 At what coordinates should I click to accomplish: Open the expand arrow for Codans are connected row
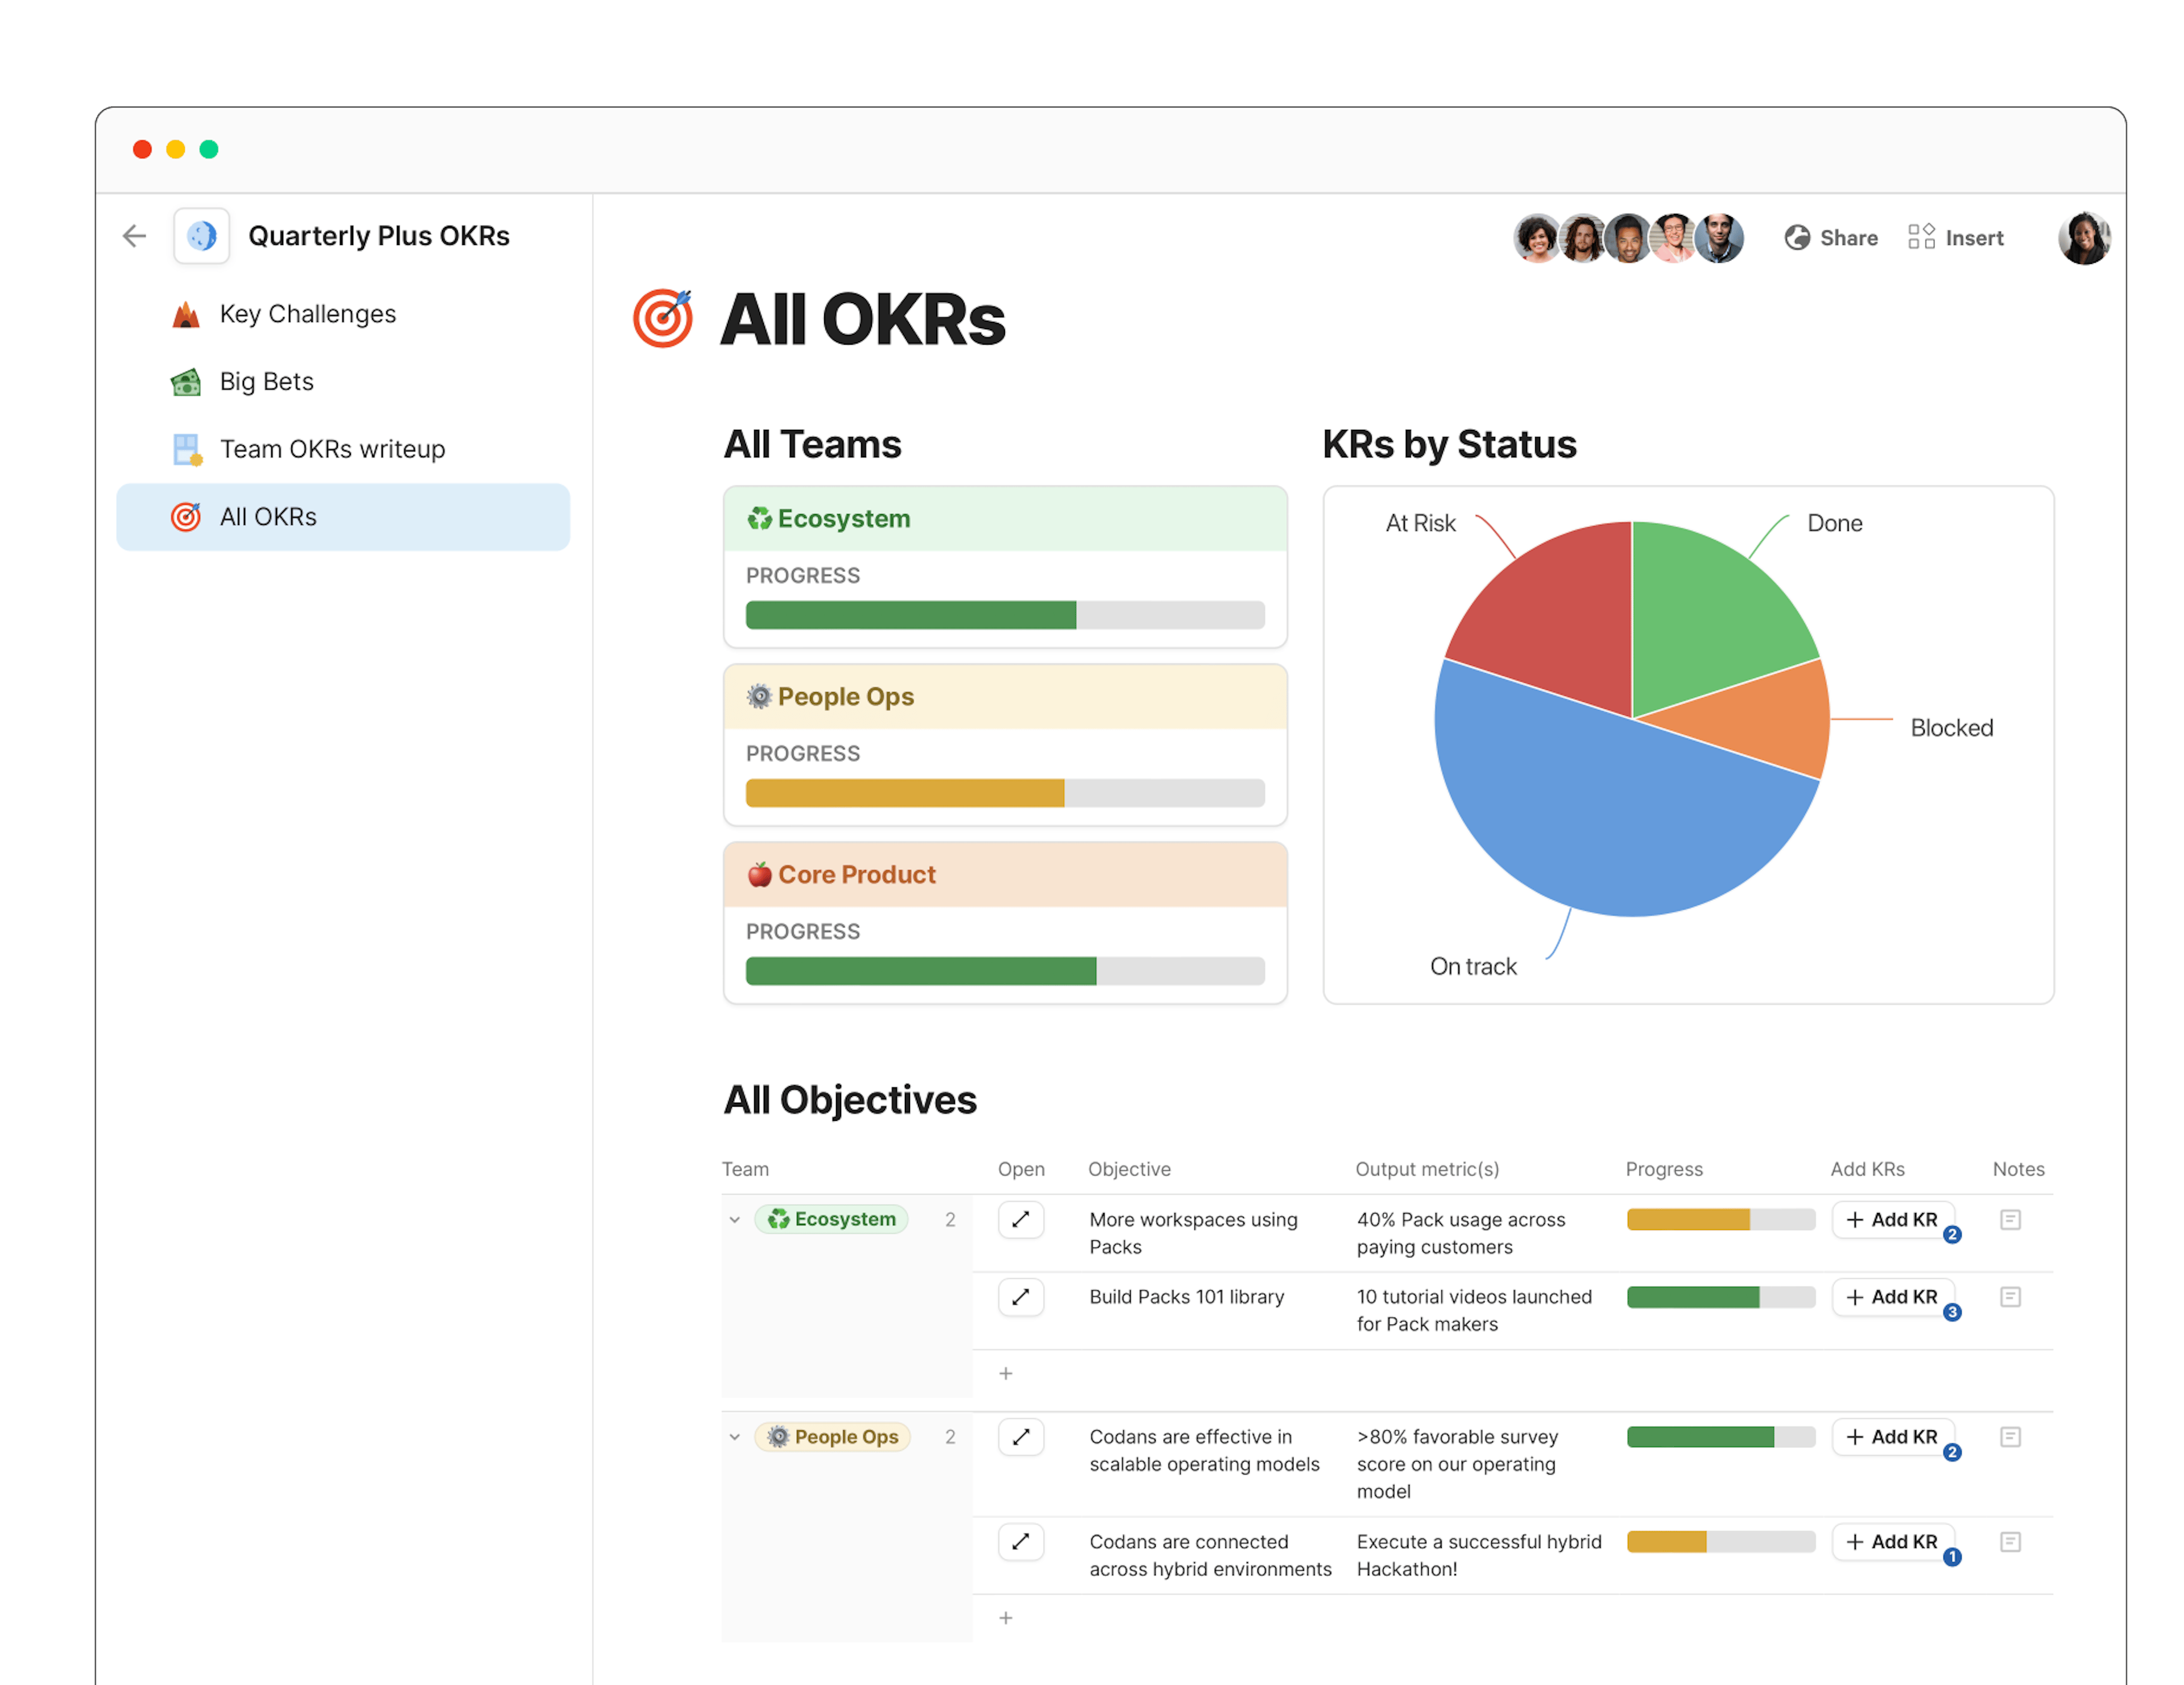(1021, 1542)
